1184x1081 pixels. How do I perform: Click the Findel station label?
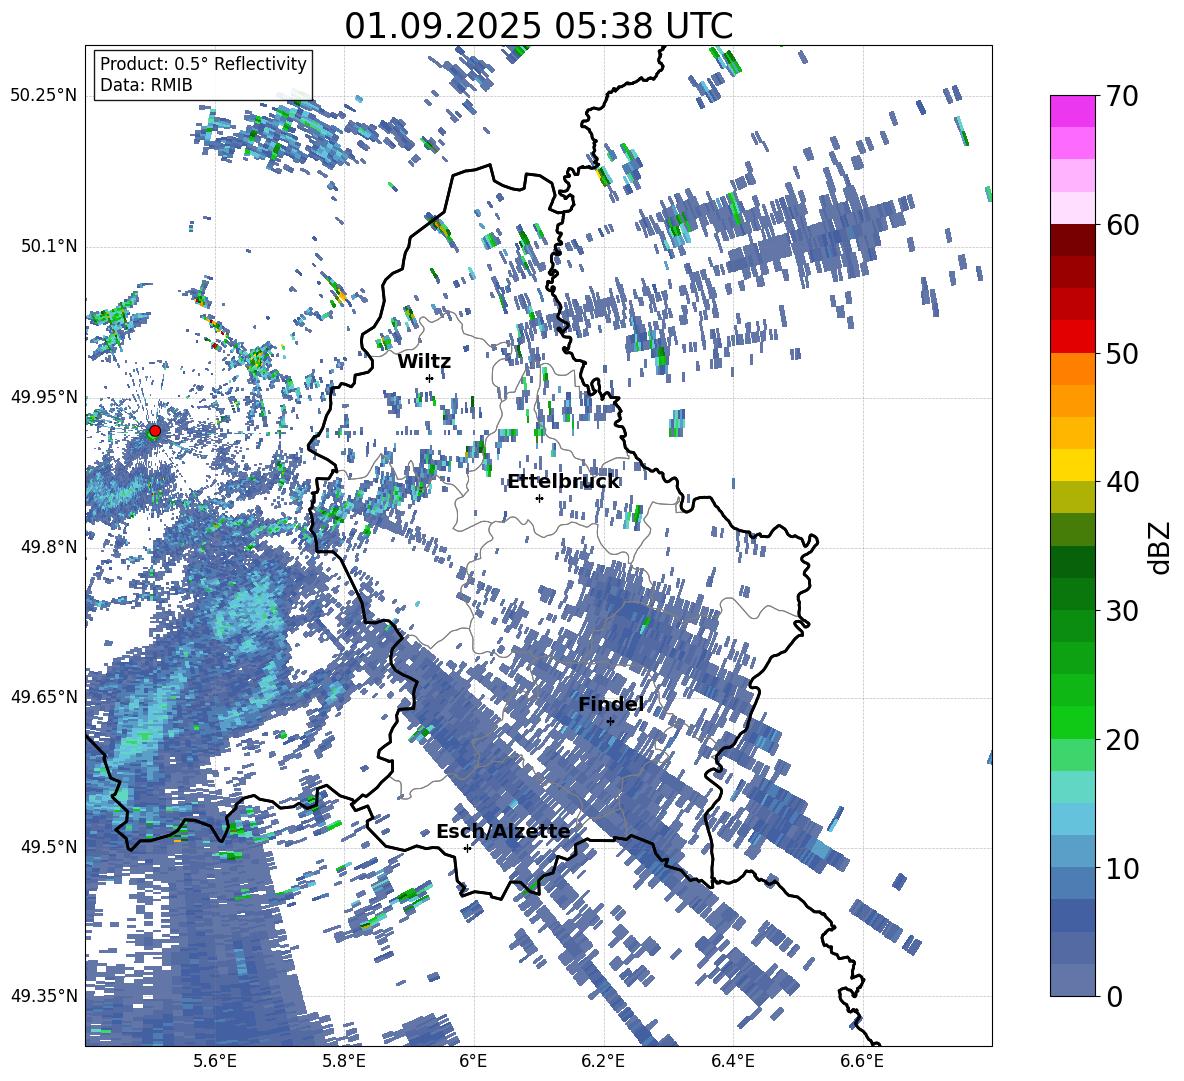(611, 704)
